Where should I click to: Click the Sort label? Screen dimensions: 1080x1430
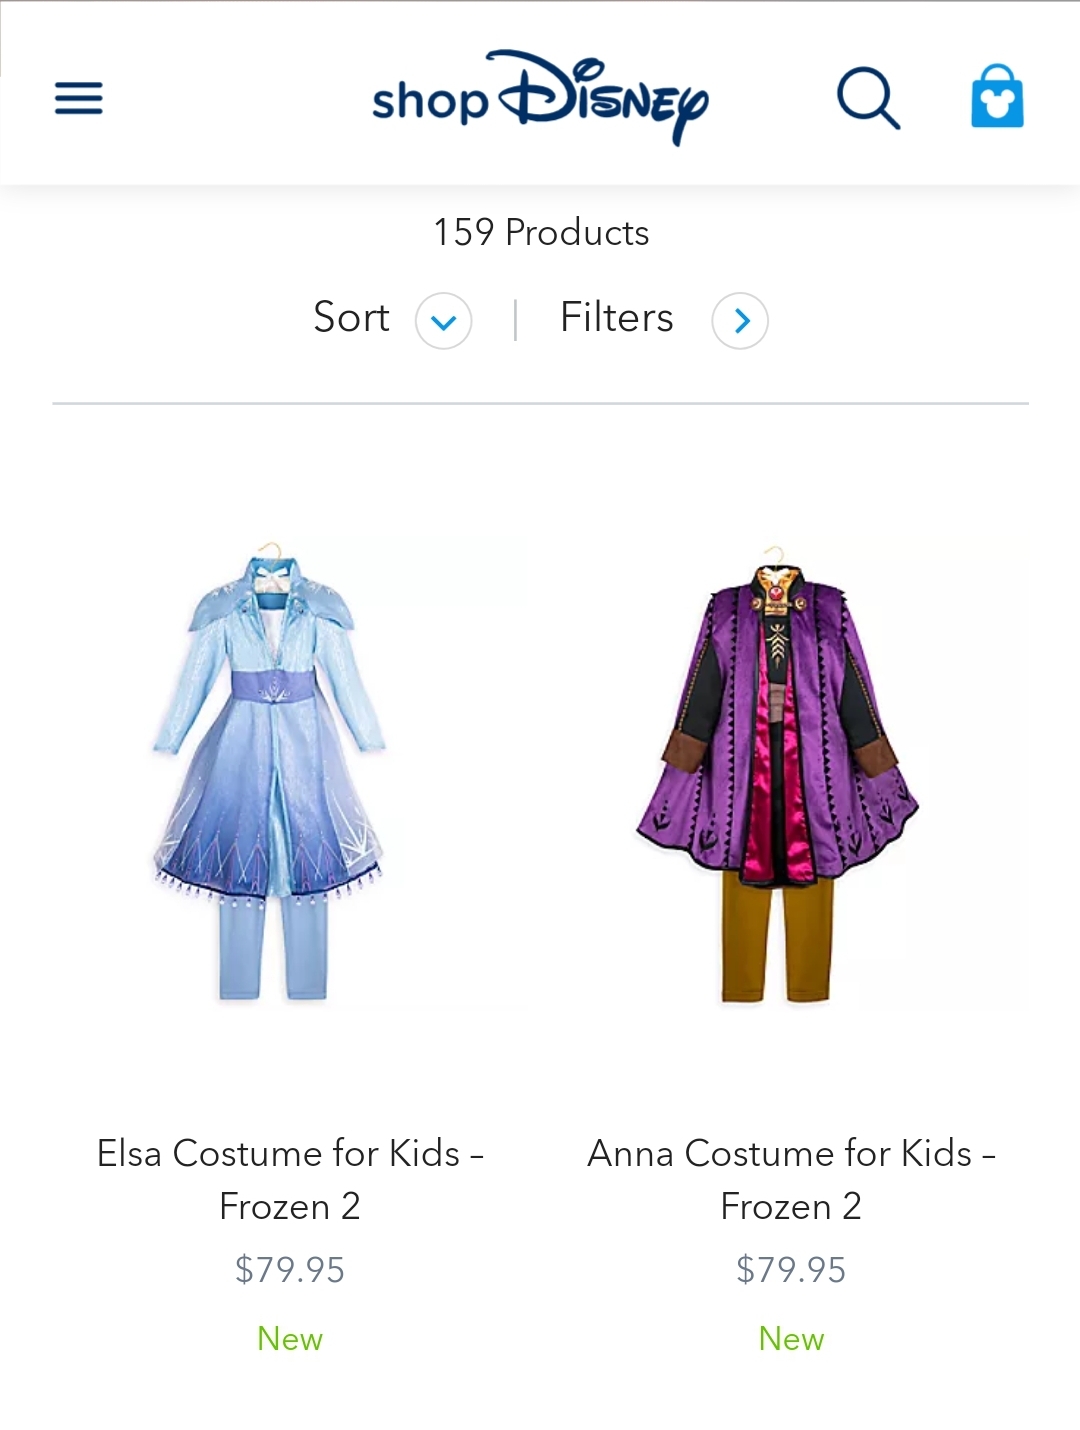coord(351,318)
